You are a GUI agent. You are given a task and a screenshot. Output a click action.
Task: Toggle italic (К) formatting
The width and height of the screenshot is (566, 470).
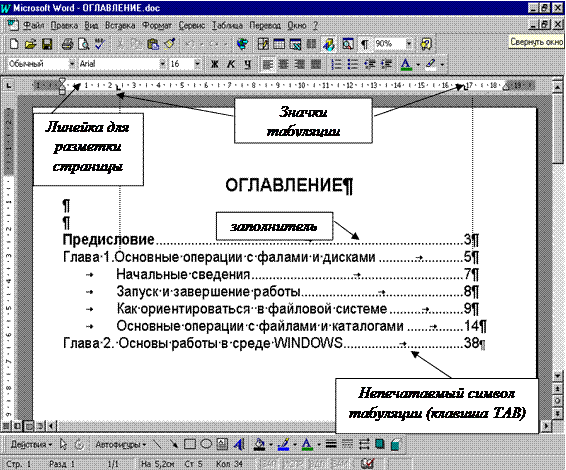pos(231,64)
